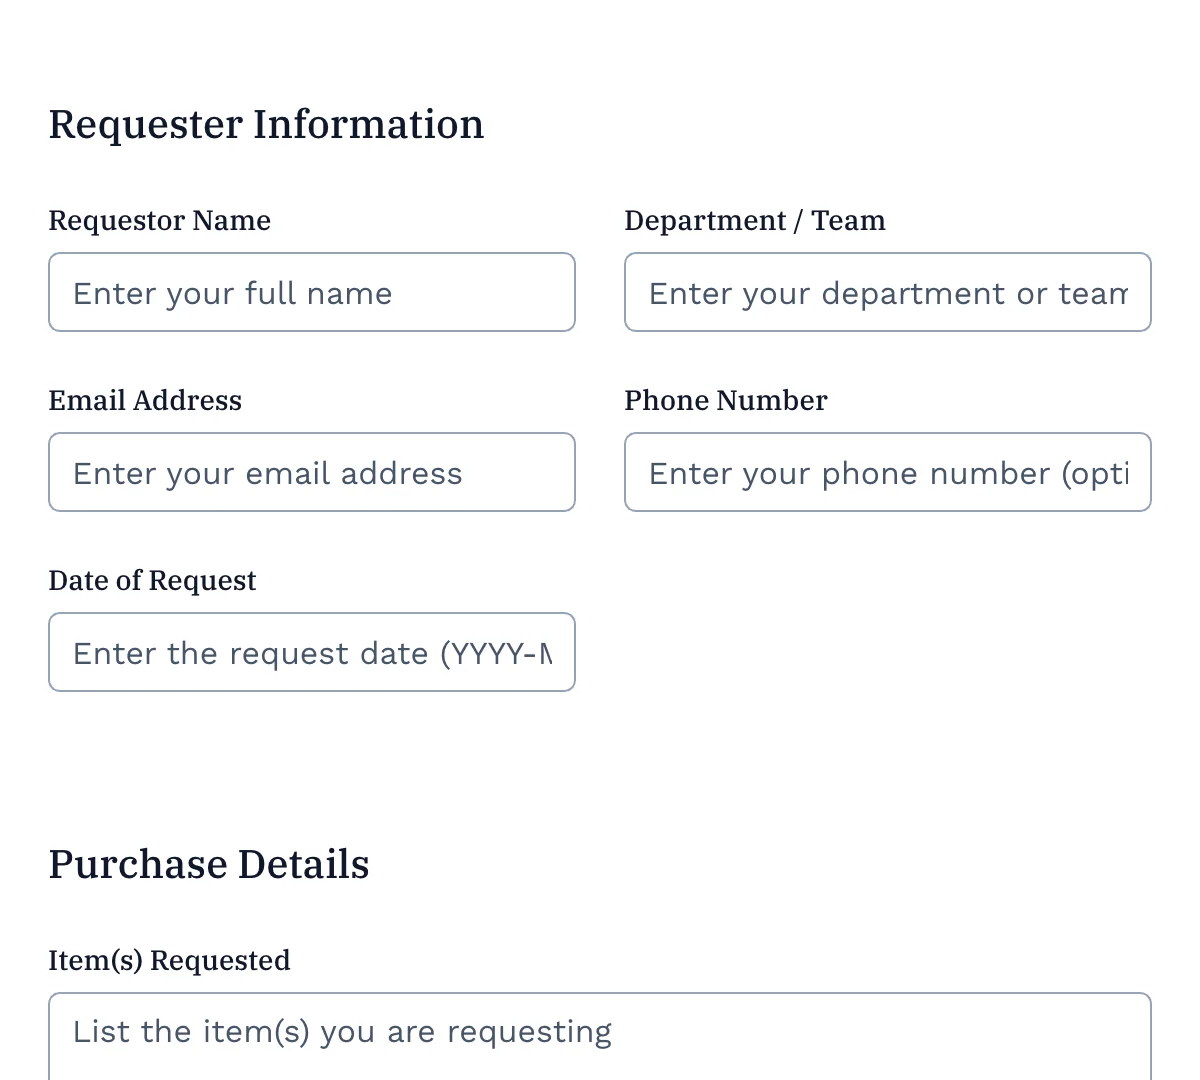This screenshot has height=1080, width=1200.
Task: Focus the field for entering request date
Action: click(x=312, y=652)
